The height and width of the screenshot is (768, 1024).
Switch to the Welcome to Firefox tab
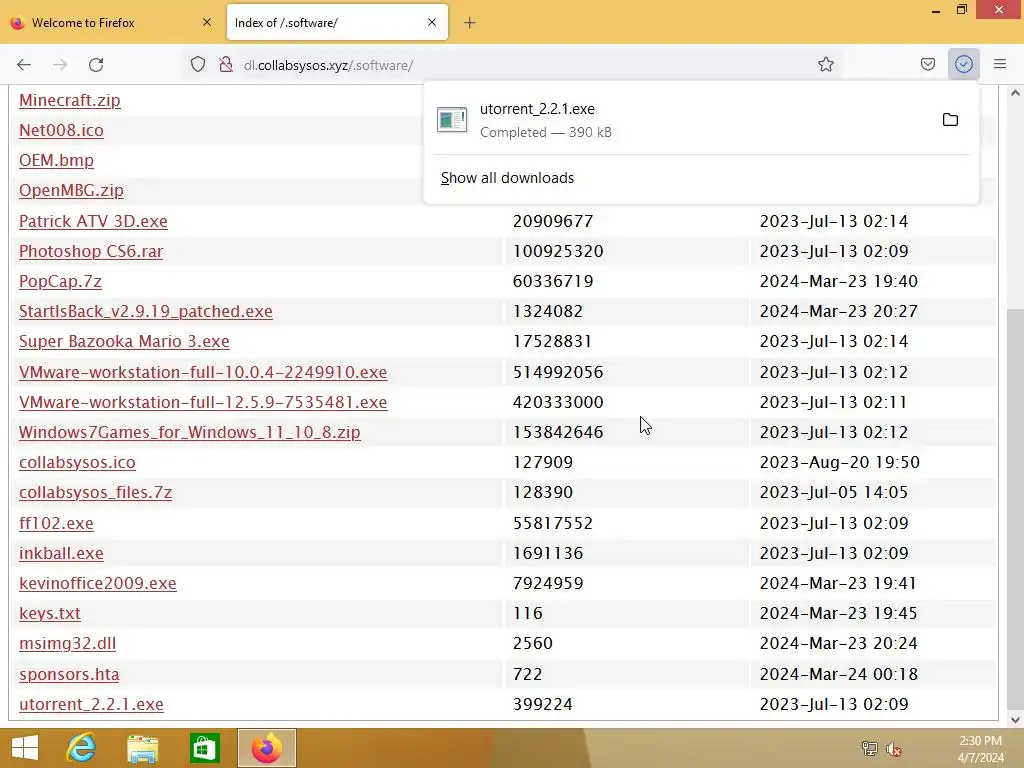tap(111, 22)
